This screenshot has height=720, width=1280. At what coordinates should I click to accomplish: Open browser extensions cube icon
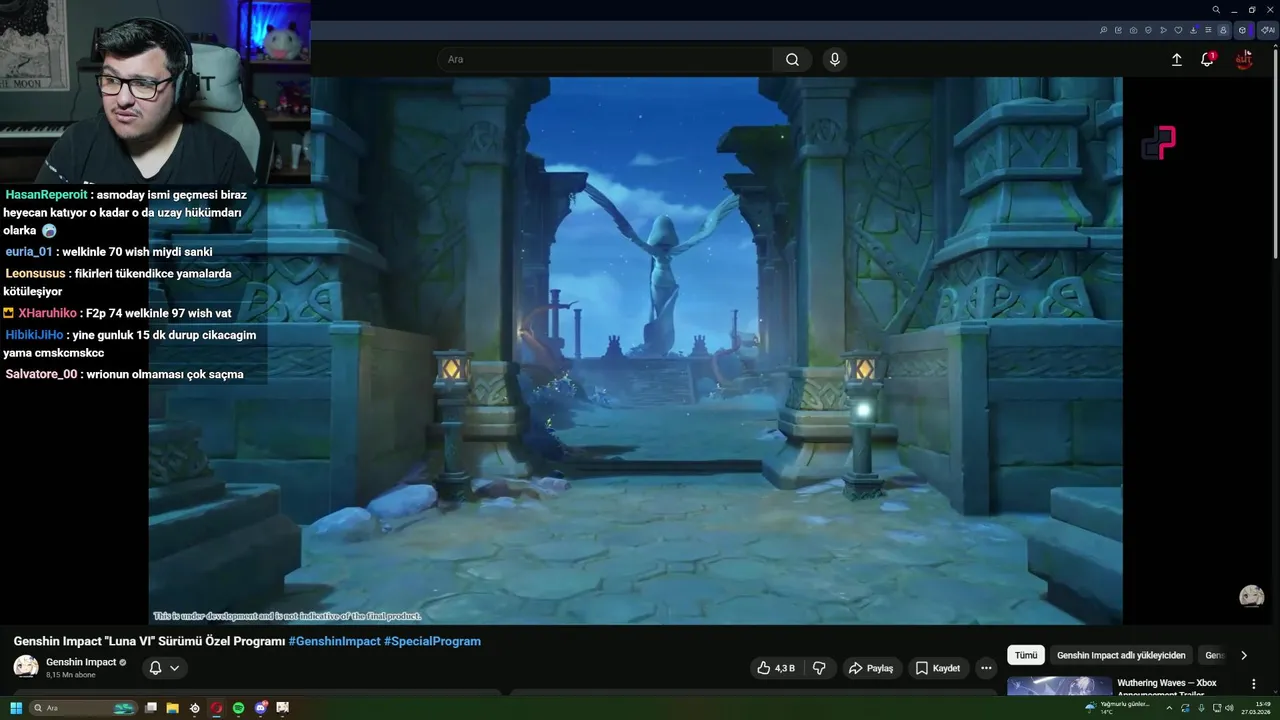[1242, 30]
